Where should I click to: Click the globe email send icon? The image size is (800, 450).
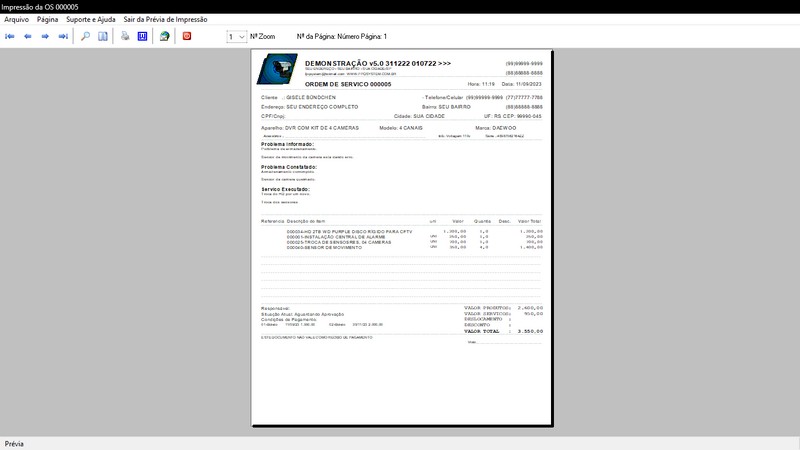[164, 36]
